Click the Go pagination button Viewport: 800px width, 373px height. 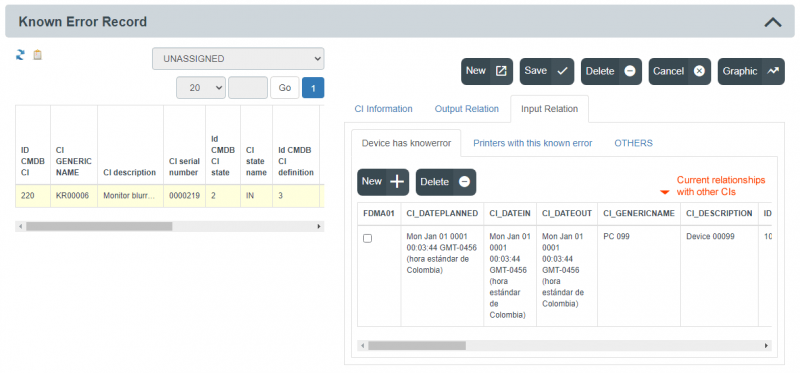(x=285, y=88)
